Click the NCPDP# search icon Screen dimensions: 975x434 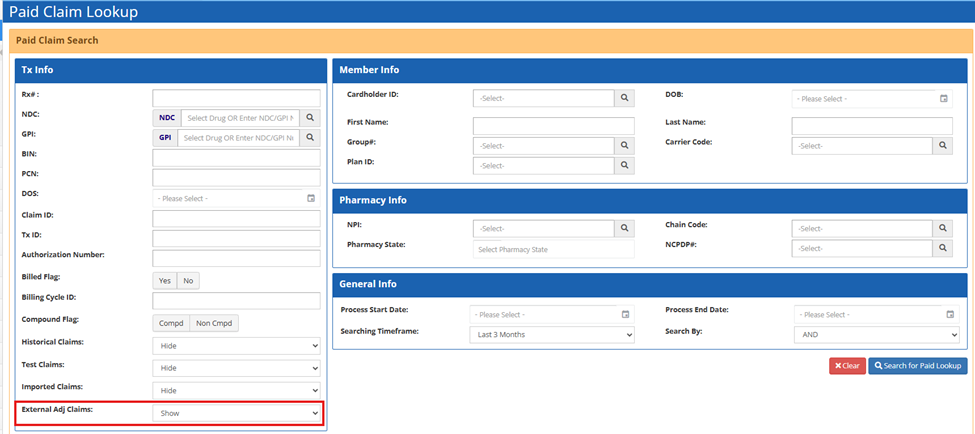coord(943,248)
